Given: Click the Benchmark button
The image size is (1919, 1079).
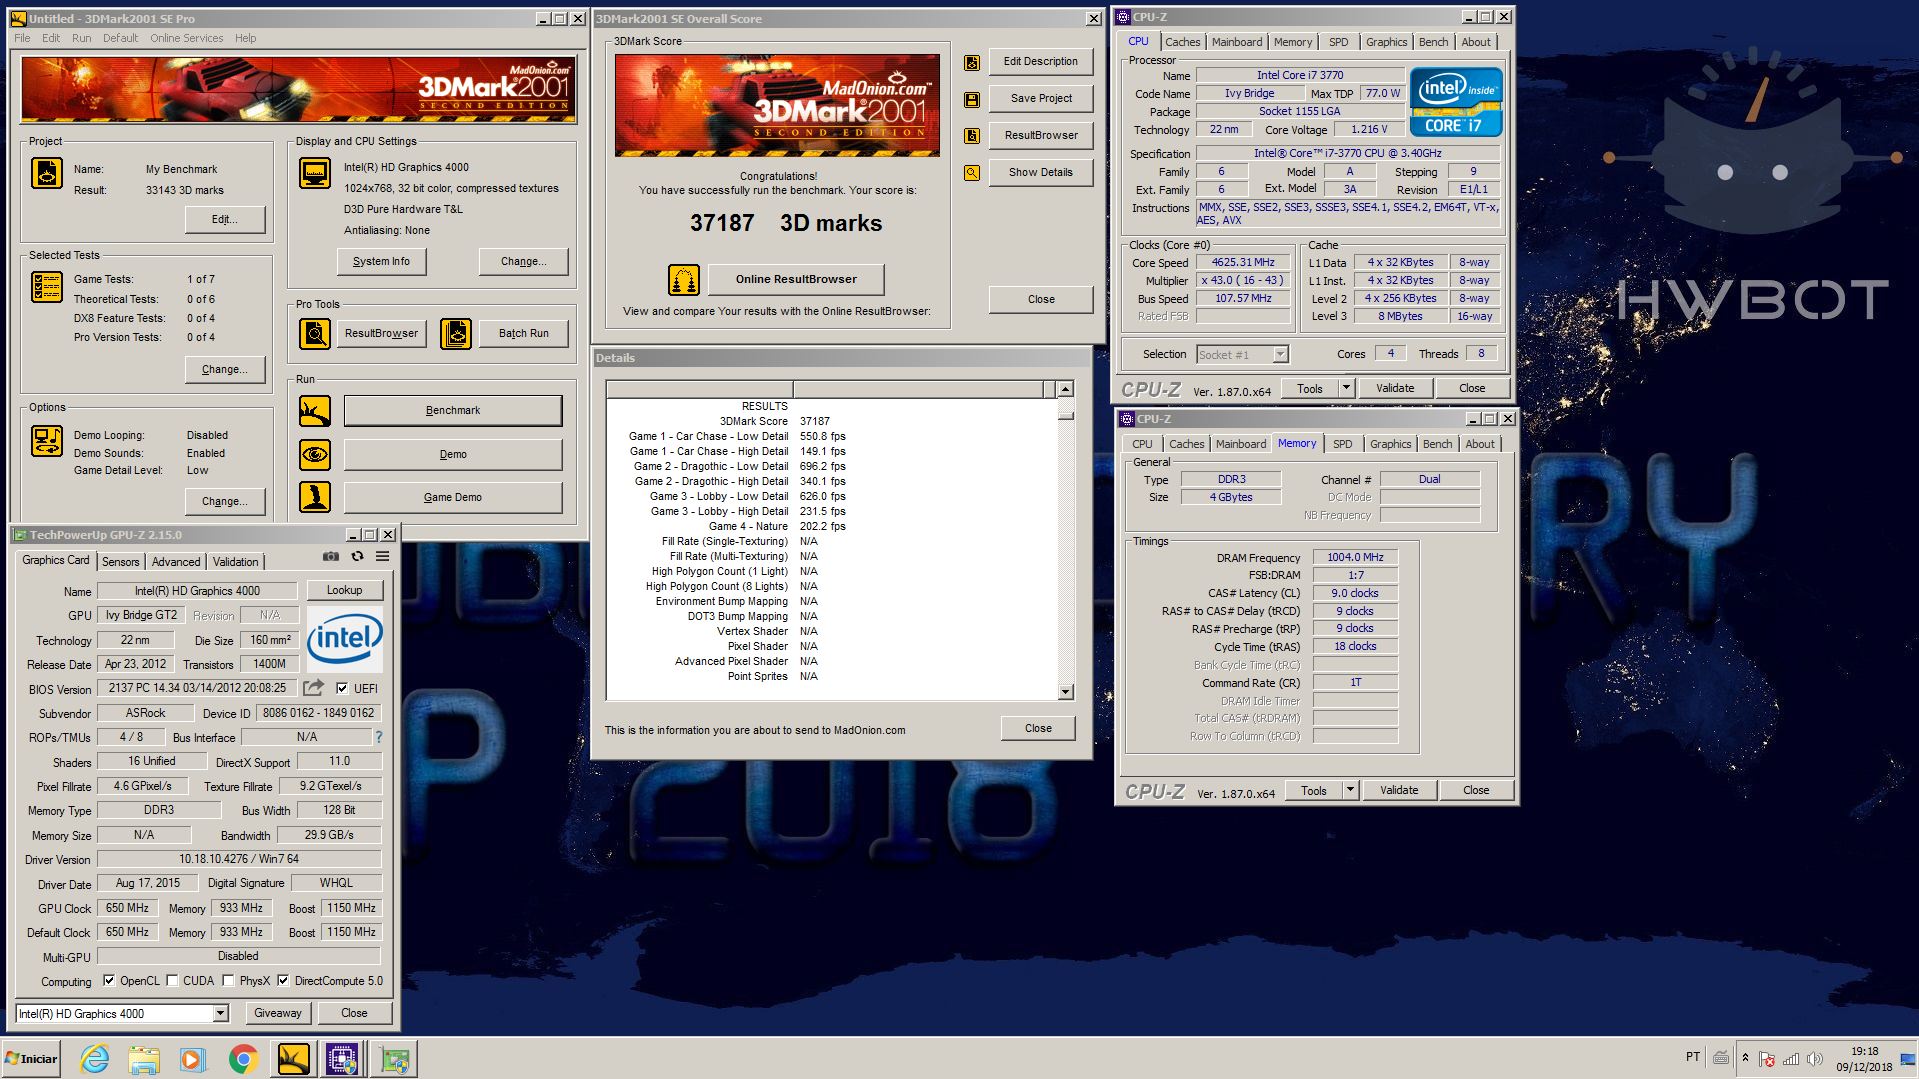Looking at the screenshot, I should [453, 410].
